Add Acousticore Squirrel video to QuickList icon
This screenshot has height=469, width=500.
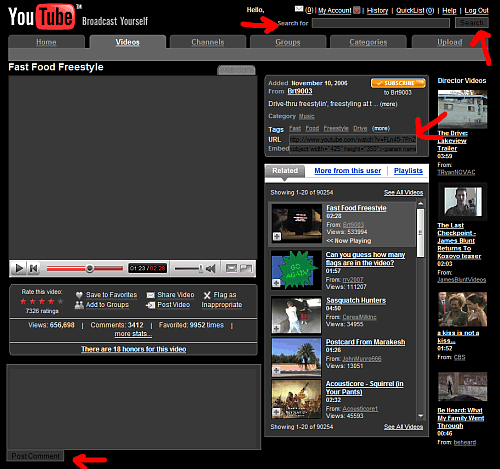tap(276, 412)
